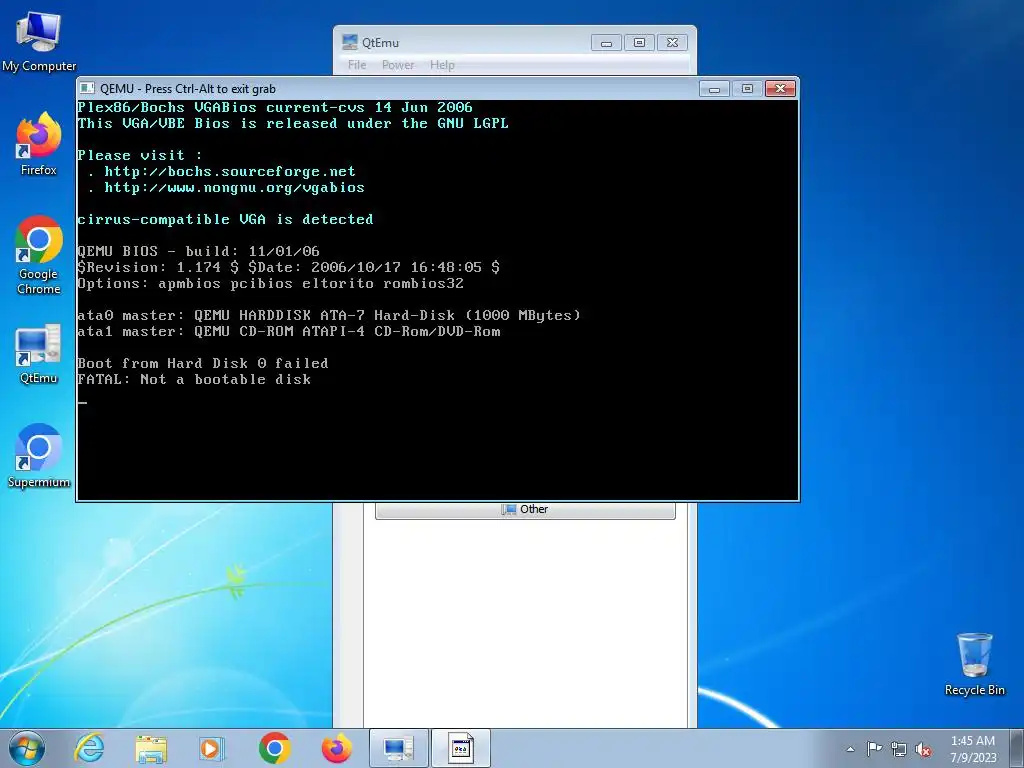Open Google Chrome desktop shortcut
This screenshot has width=1024, height=768.
[39, 255]
